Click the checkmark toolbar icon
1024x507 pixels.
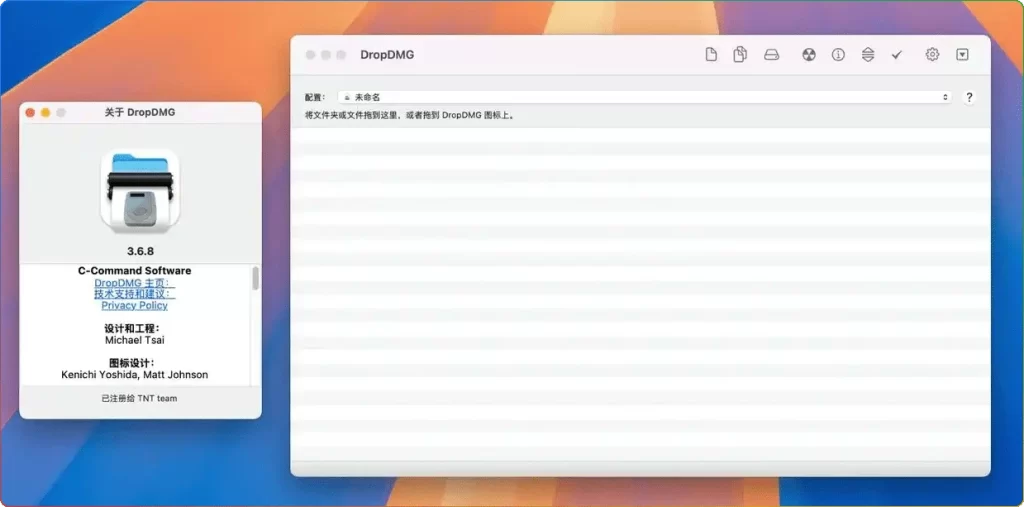(x=897, y=55)
